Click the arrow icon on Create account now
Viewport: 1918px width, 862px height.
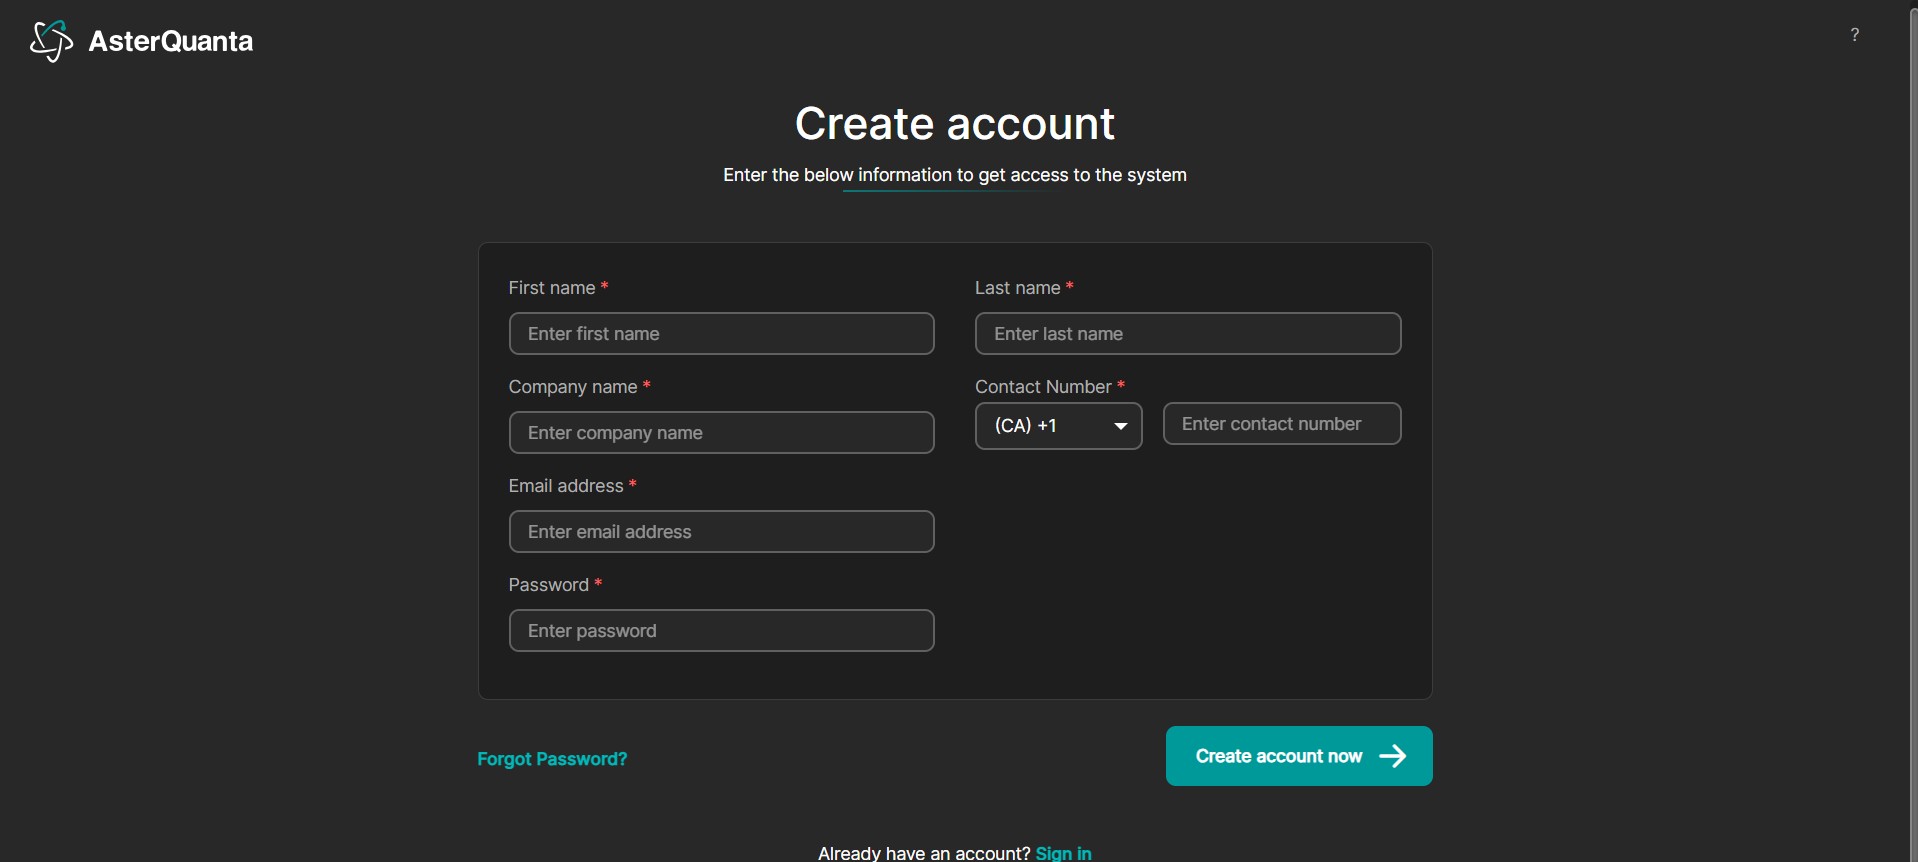(1393, 757)
